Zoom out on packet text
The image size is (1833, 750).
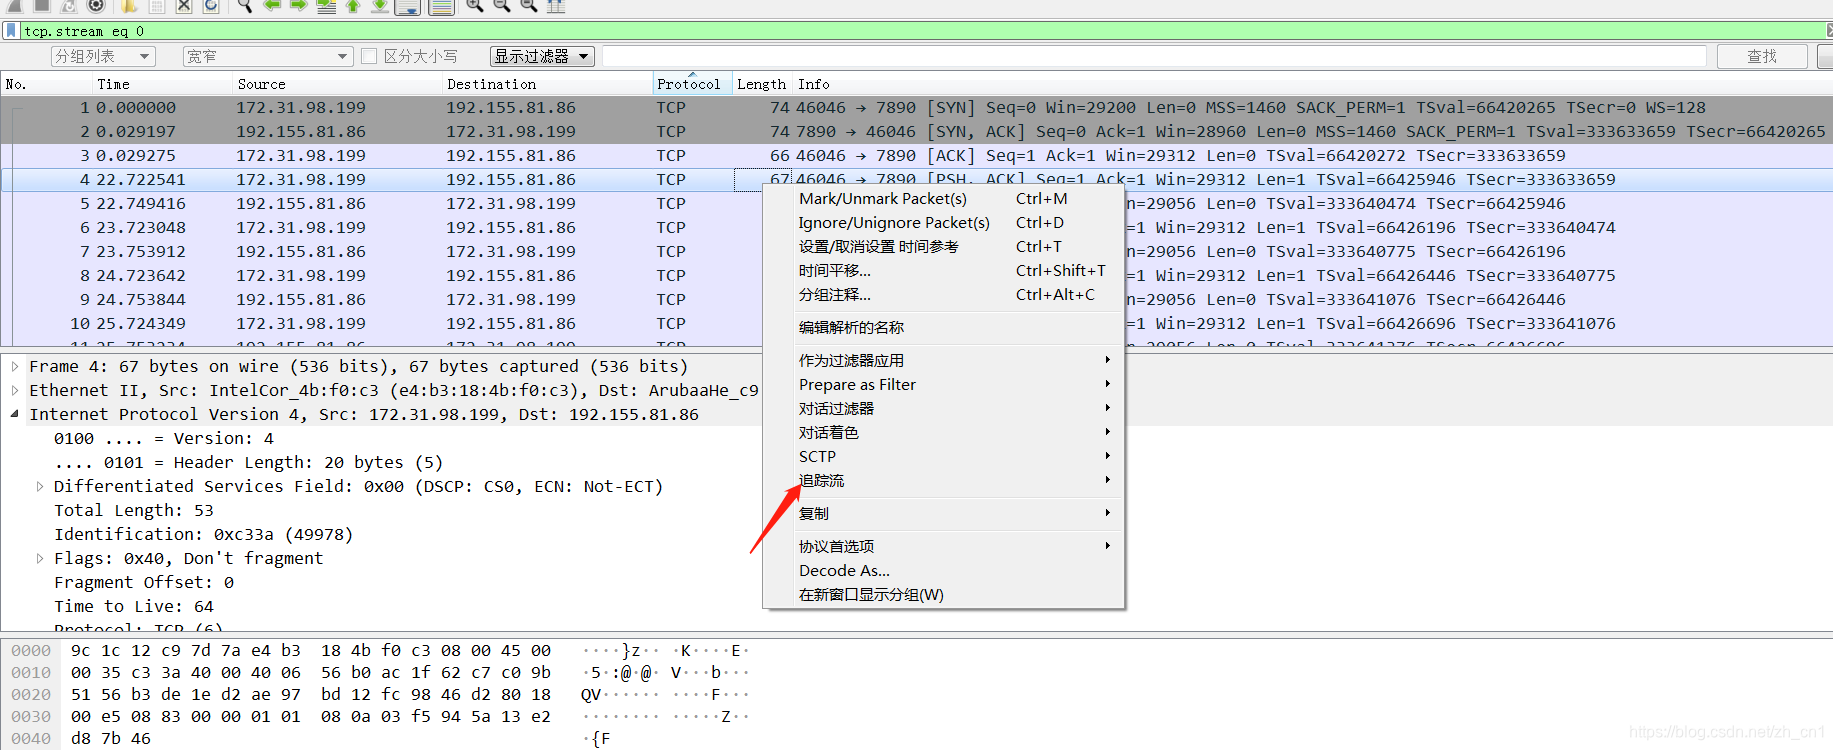(x=502, y=5)
